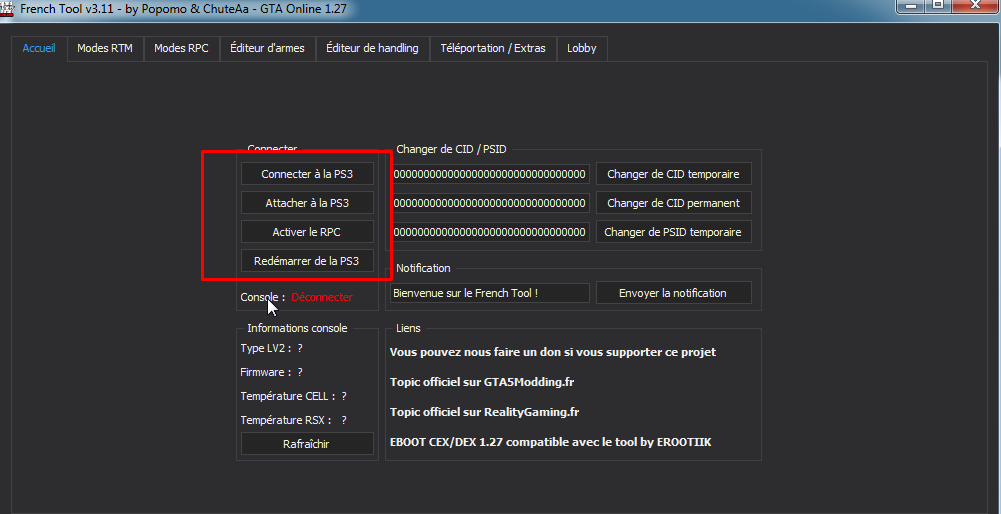Open the Modes RTM tab
Screen dimensions: 1001x514
[105, 49]
